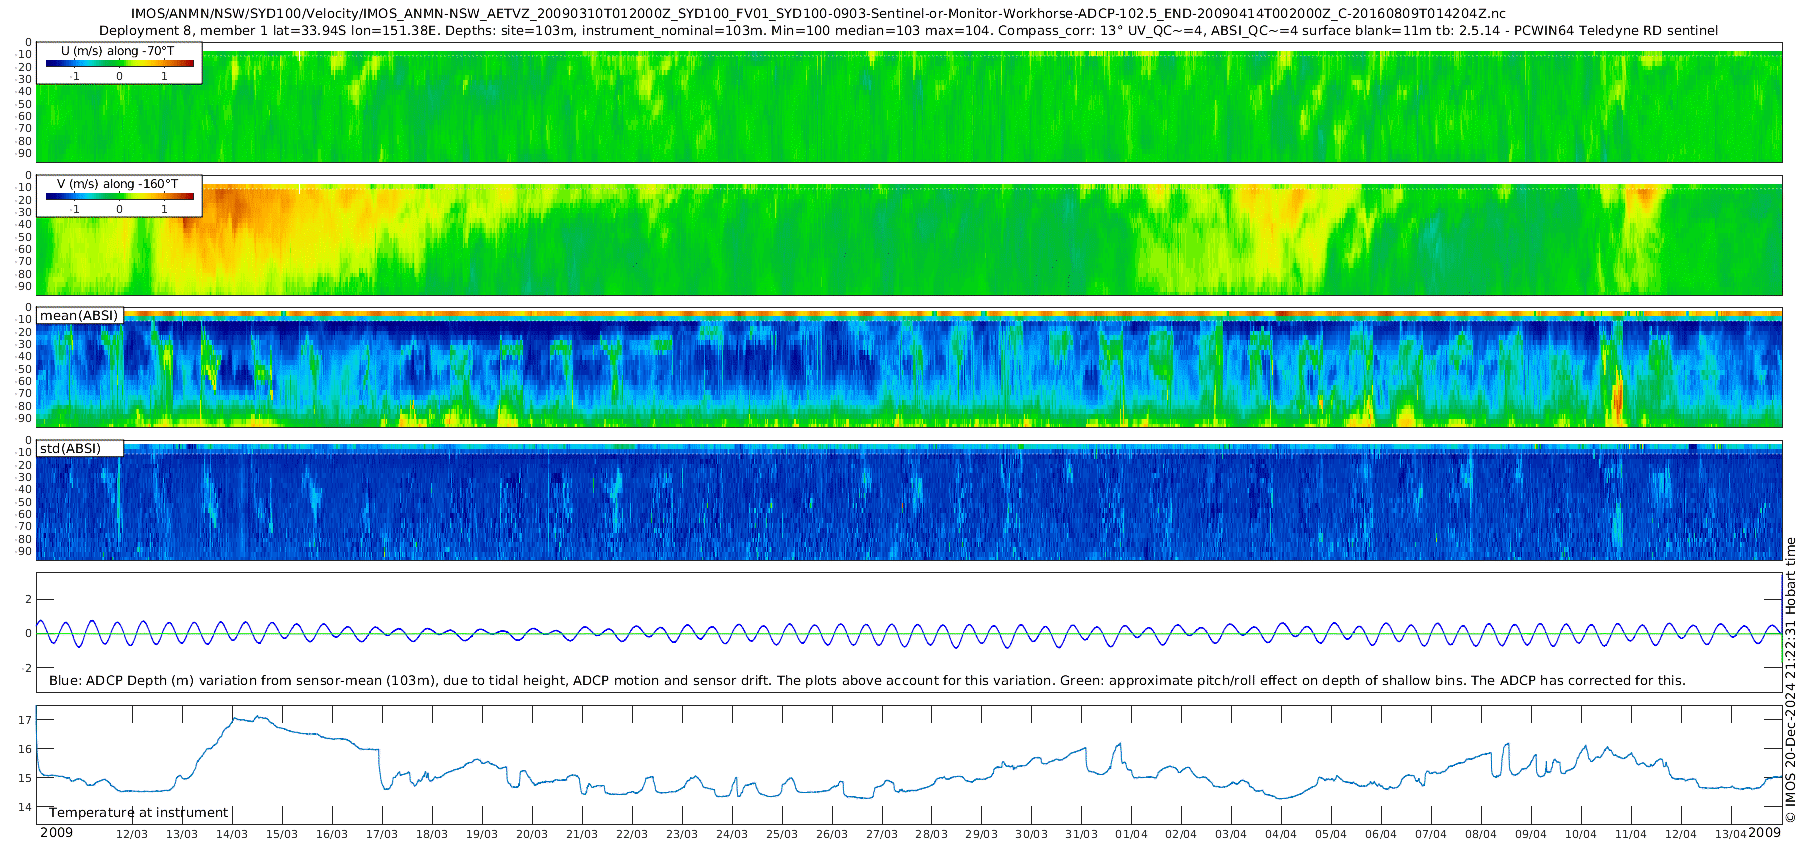
Task: Click the 13/04 date tick label
Action: [x=1730, y=834]
